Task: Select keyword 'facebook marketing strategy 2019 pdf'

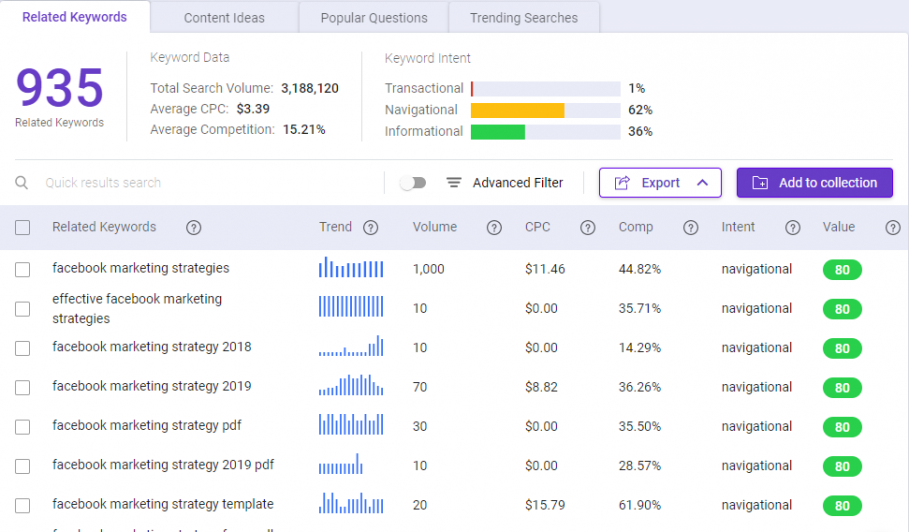Action: pos(163,465)
